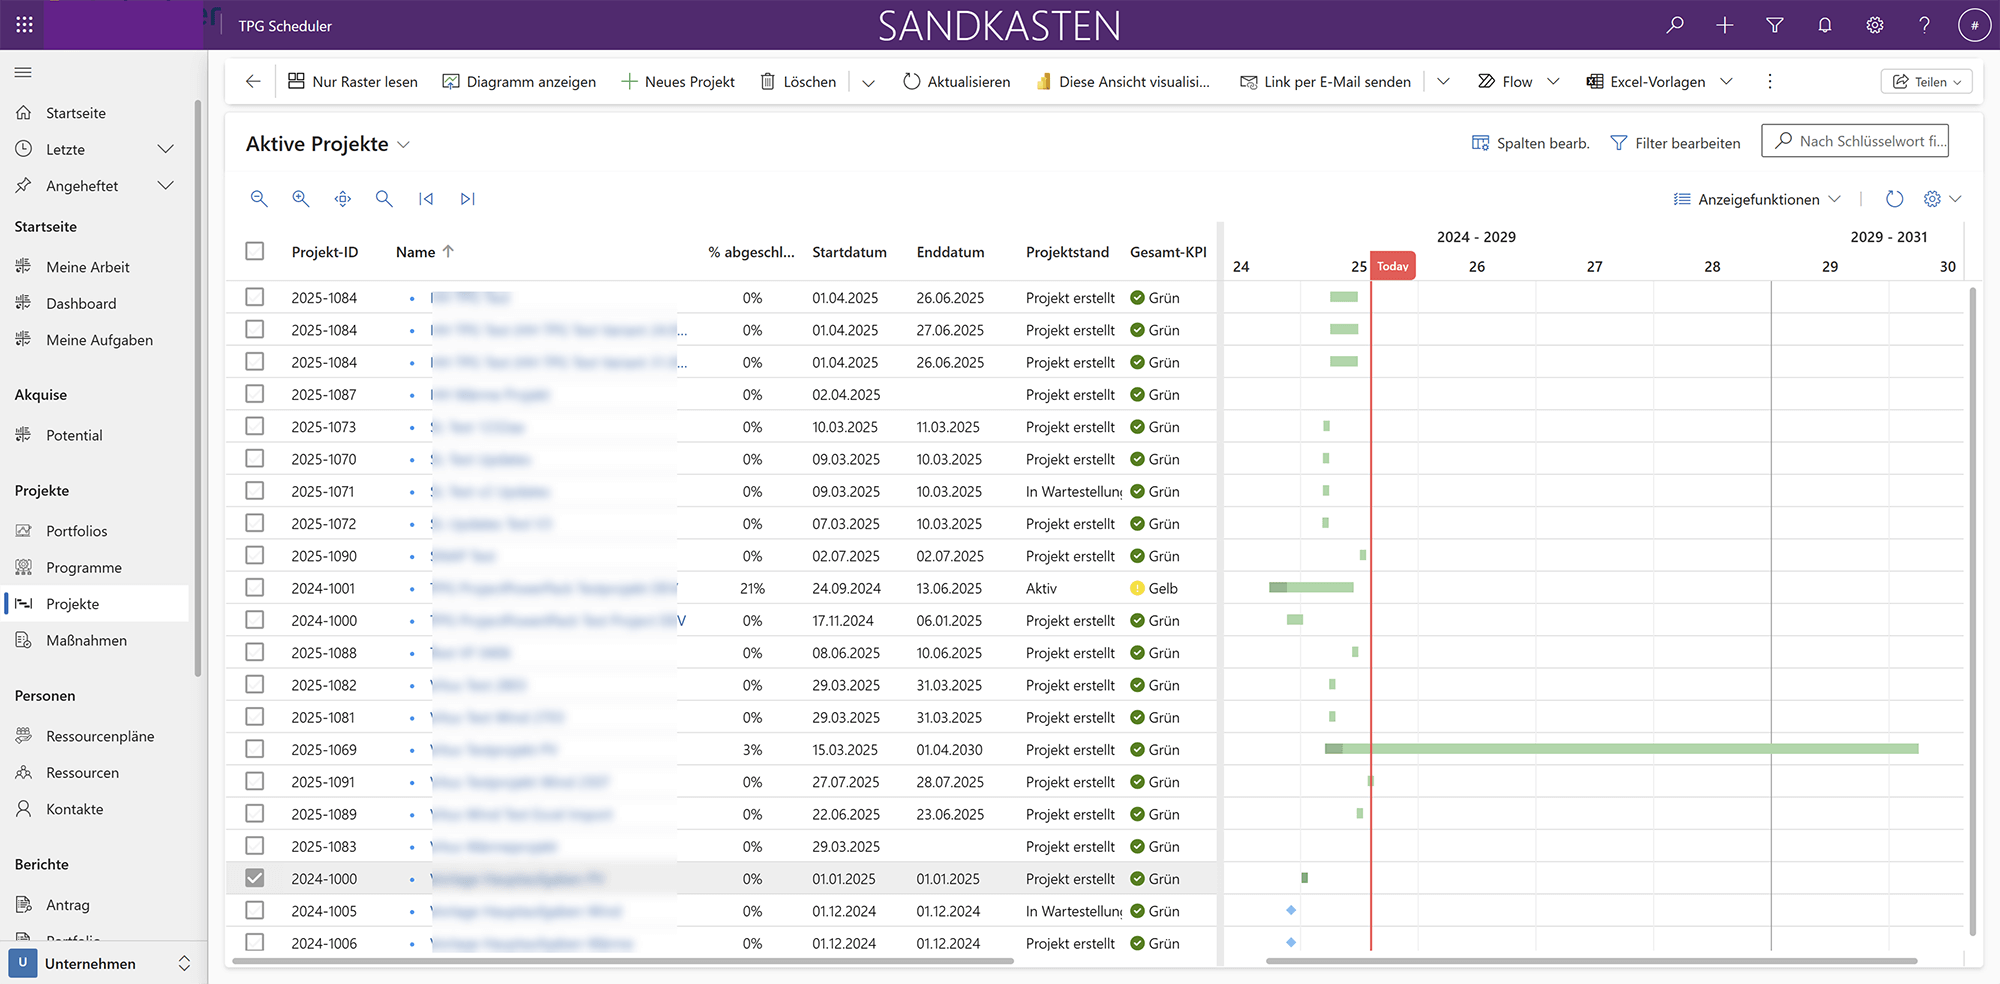The width and height of the screenshot is (2000, 984).
Task: Open the app launcher grid icon
Action: point(25,25)
